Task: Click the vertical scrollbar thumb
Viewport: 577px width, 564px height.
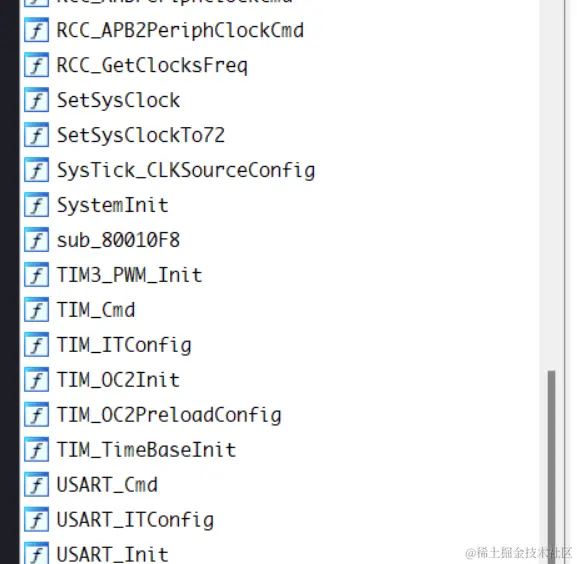Action: pyautogui.click(x=551, y=467)
